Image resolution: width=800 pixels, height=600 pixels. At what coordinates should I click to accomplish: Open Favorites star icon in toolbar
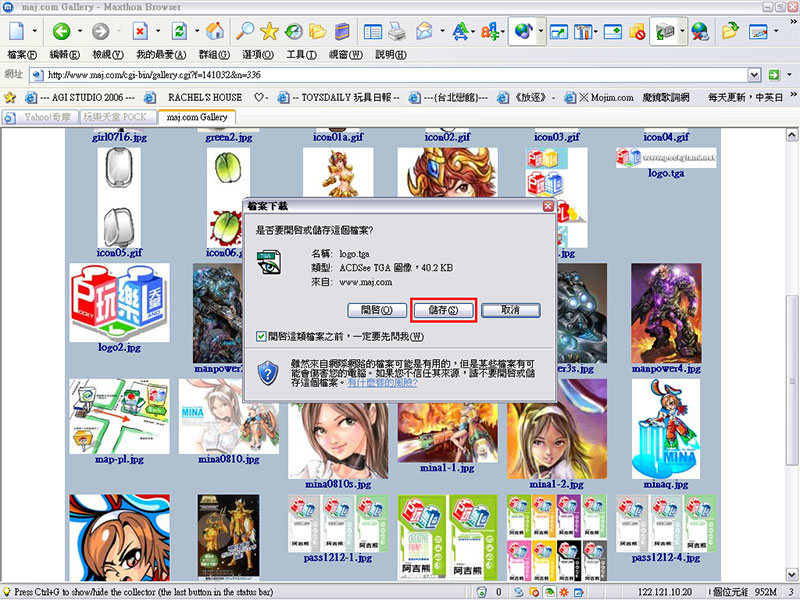pyautogui.click(x=269, y=31)
